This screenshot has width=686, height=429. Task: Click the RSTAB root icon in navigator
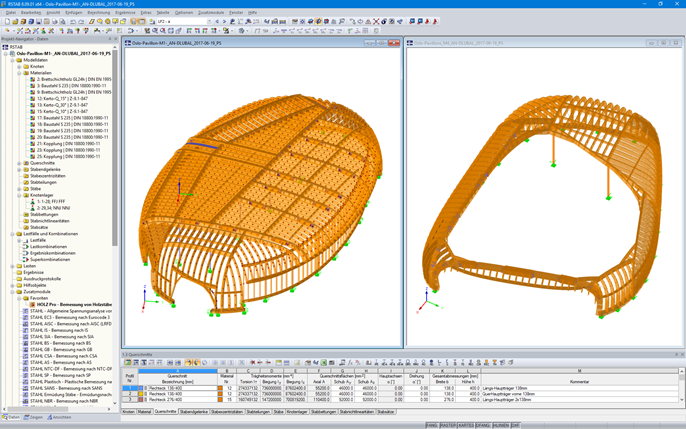pos(5,47)
